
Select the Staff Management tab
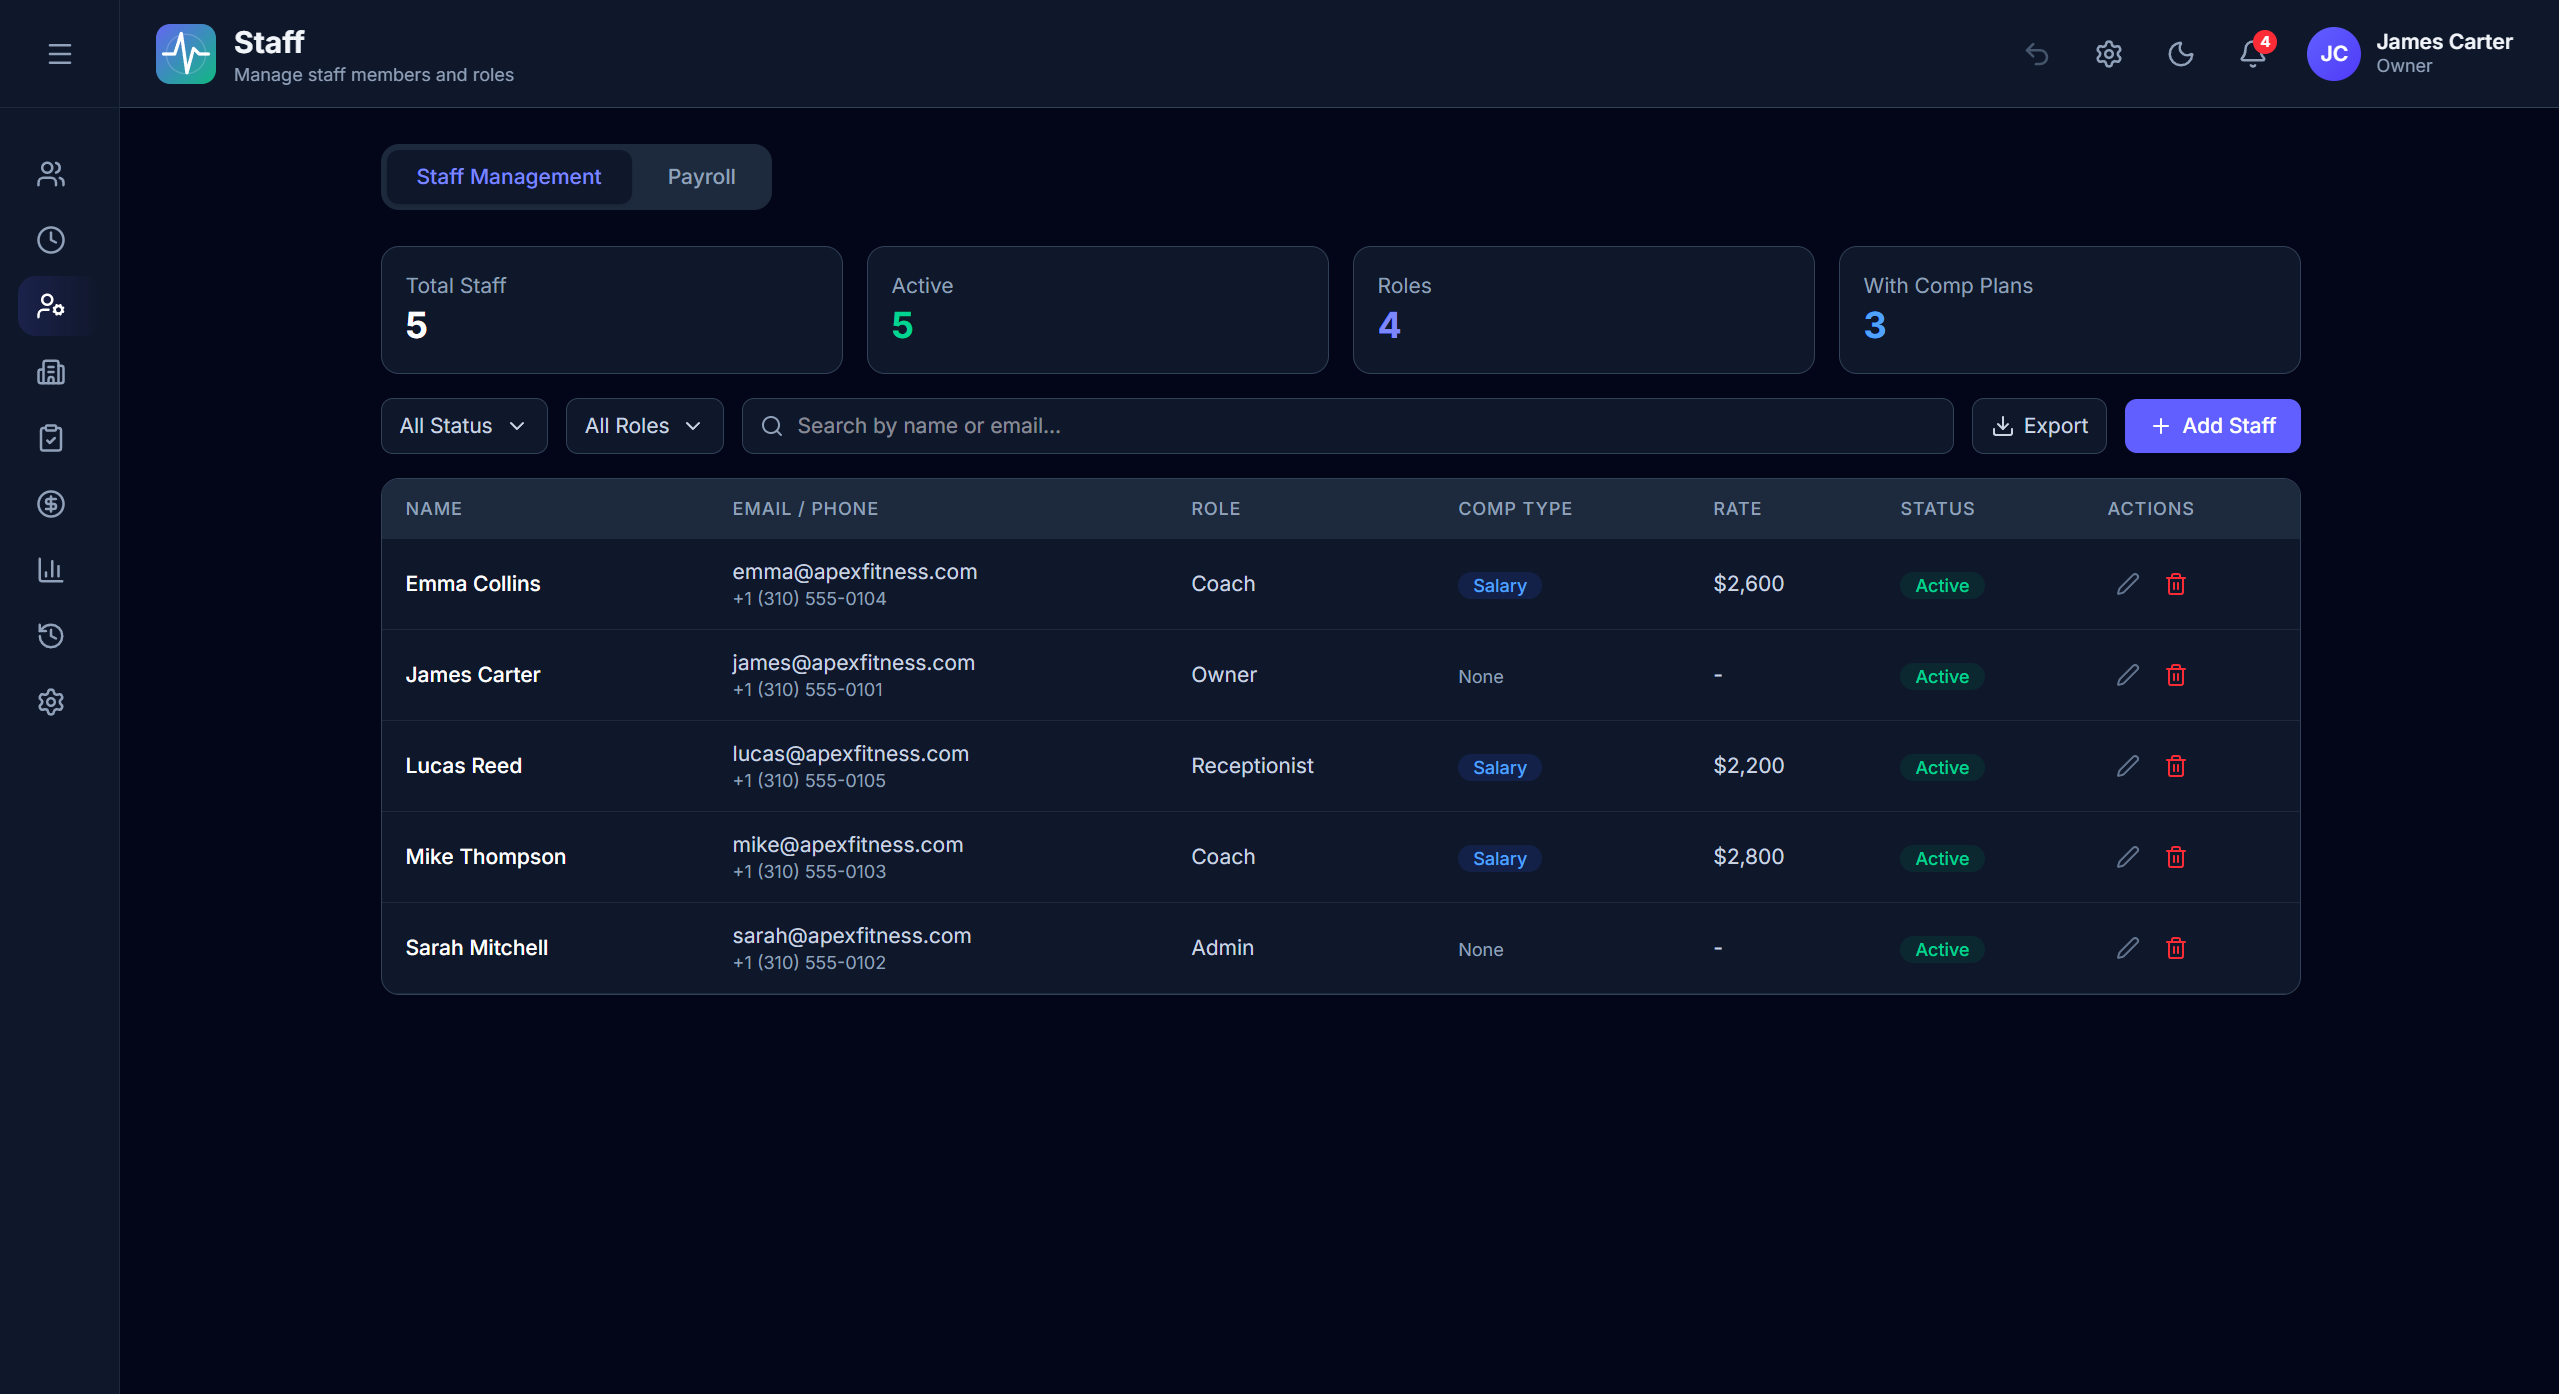[509, 176]
